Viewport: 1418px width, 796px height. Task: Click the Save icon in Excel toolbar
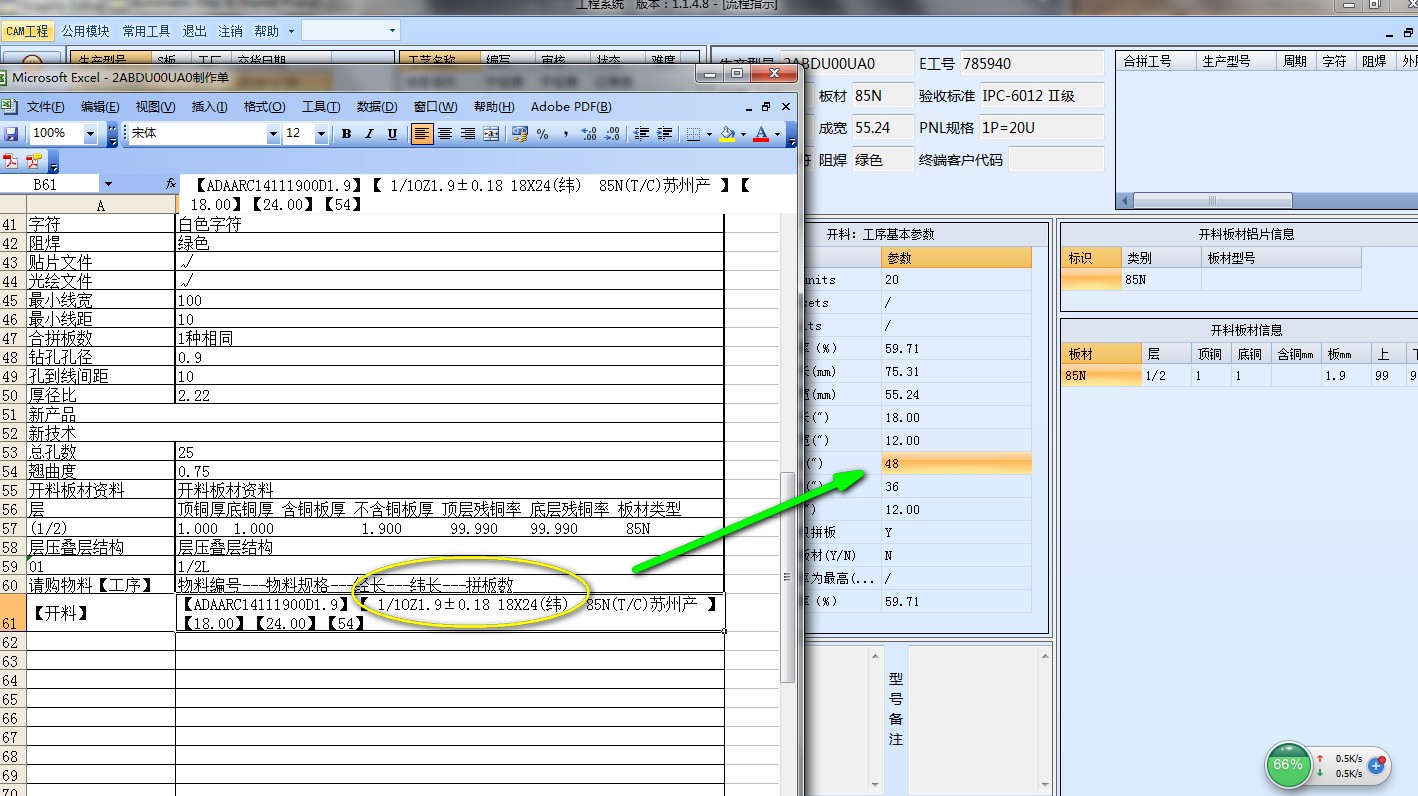click(x=12, y=134)
